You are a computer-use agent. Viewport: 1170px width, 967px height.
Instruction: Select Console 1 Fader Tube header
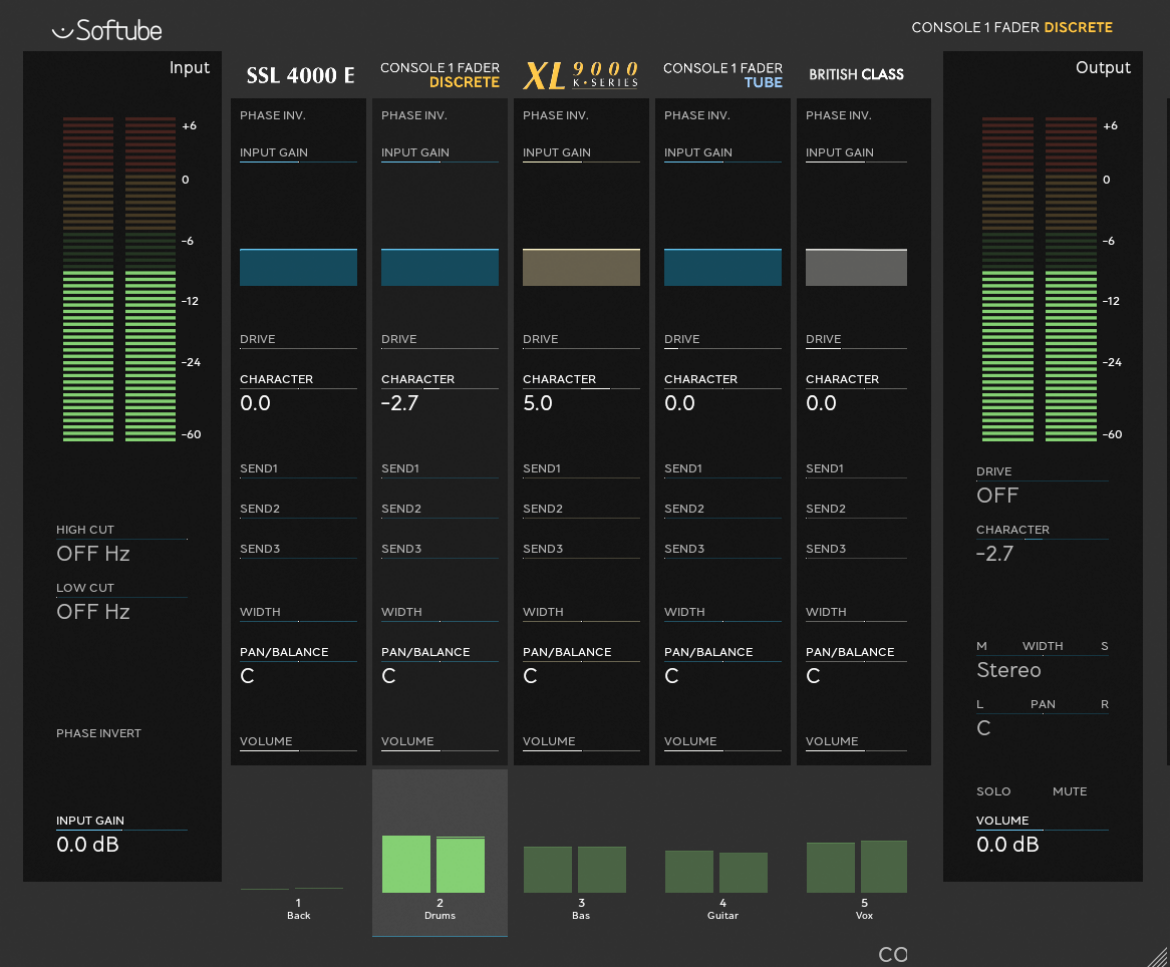[722, 75]
